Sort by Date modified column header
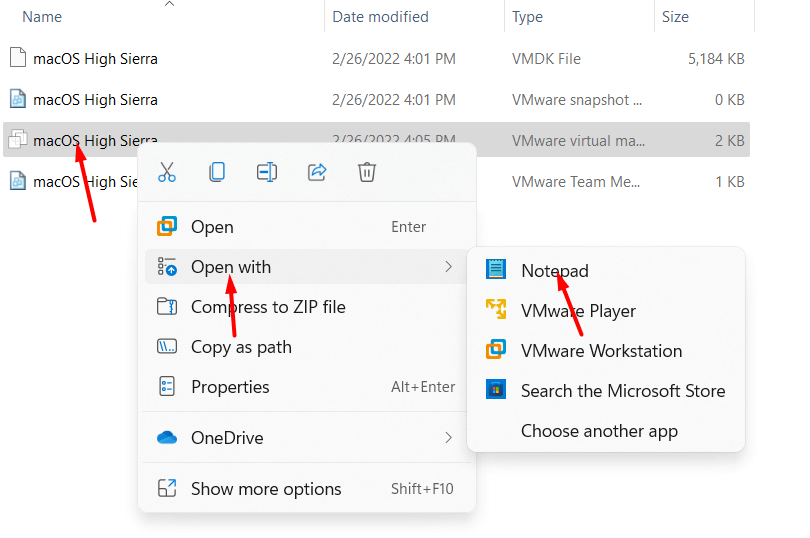 [380, 17]
